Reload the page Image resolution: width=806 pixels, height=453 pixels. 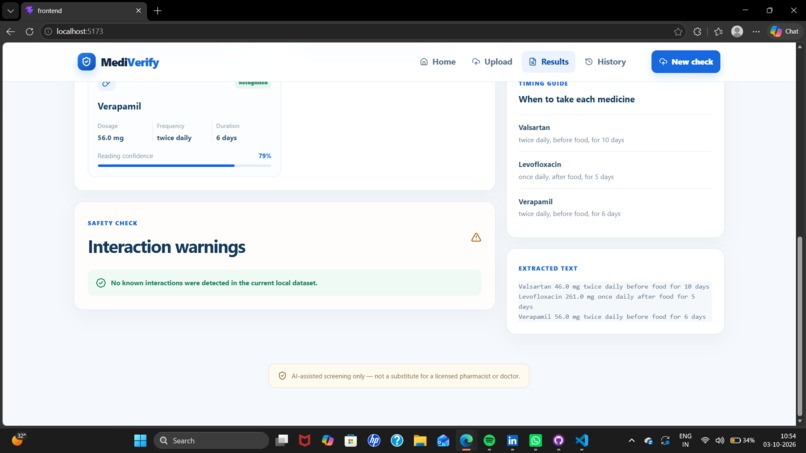coord(29,31)
